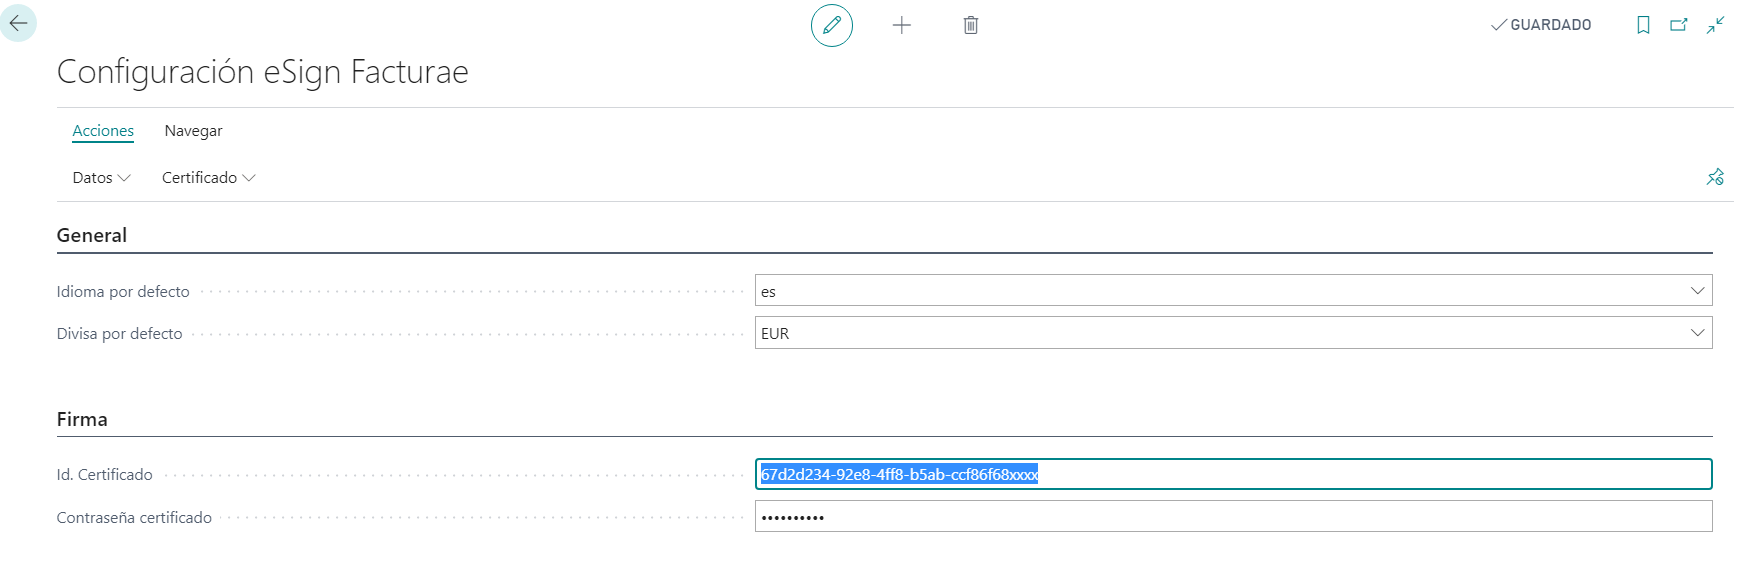Go back with the left arrow button
1755x571 pixels.
point(18,22)
